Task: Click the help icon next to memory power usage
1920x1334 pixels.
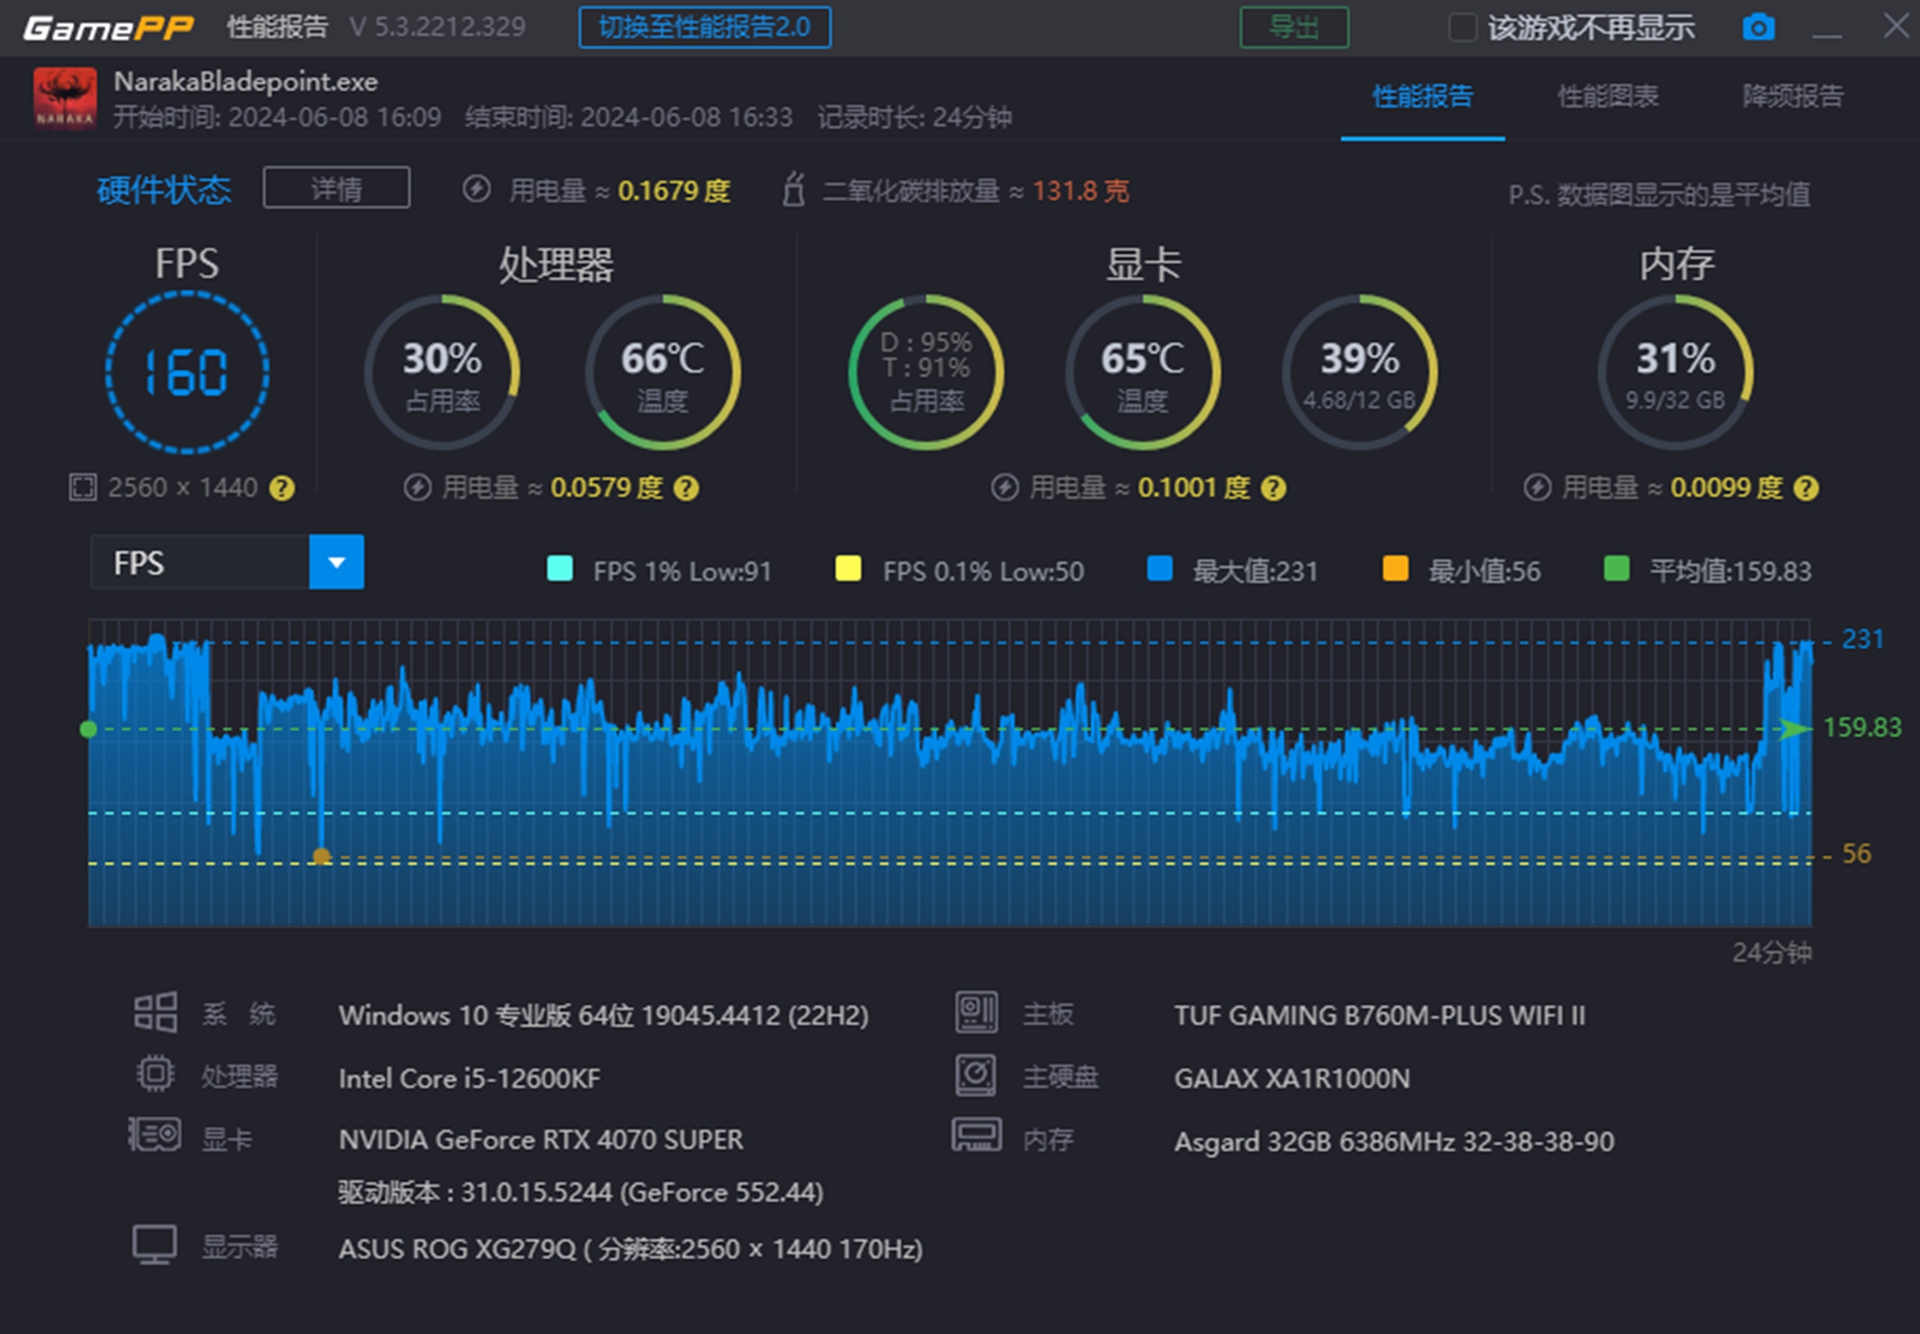Action: pos(1806,488)
